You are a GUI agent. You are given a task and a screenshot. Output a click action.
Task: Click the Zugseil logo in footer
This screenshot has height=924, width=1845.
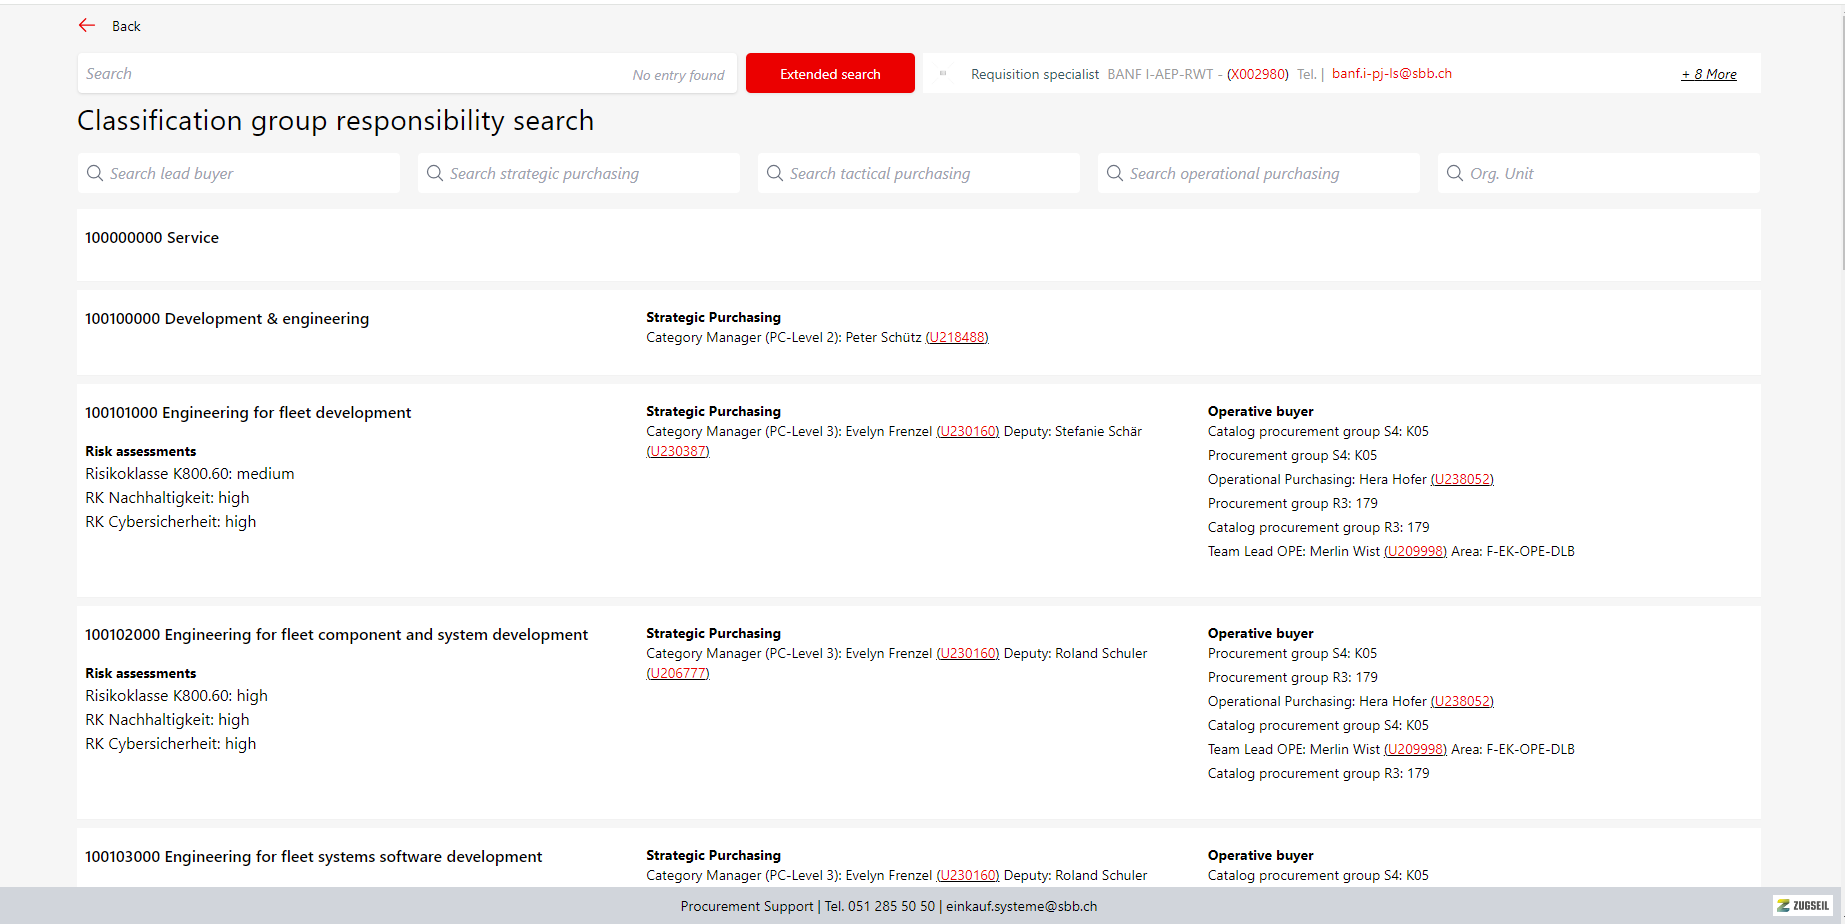pos(1803,905)
